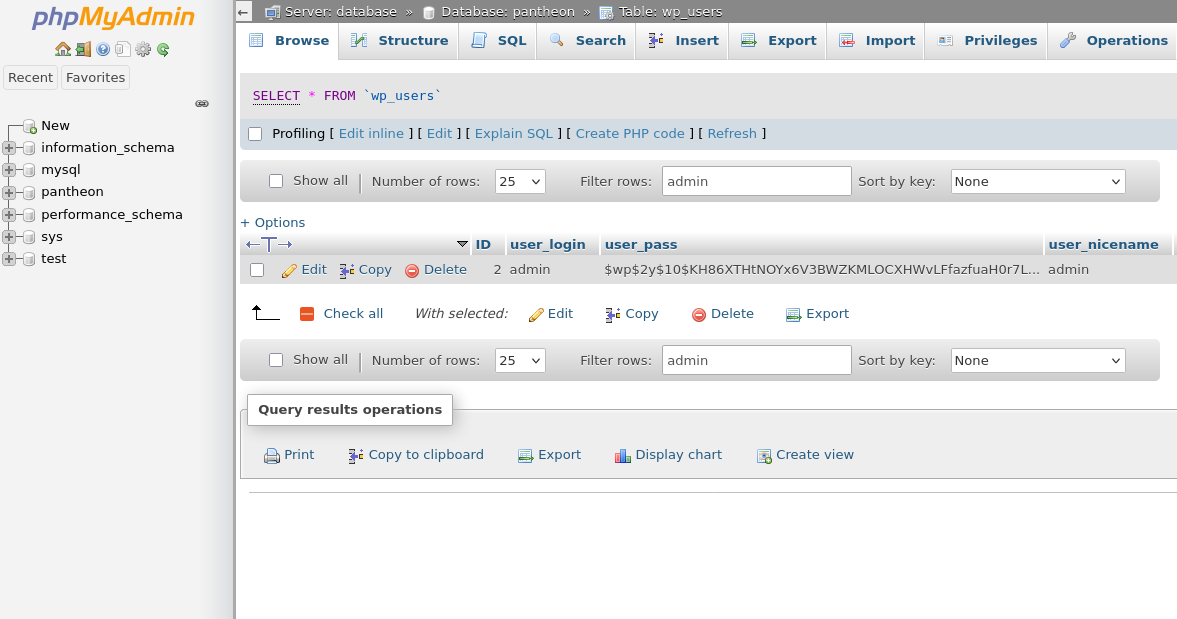The width and height of the screenshot is (1177, 619).
Task: Click the phpMyAdmin logo
Action: point(113,17)
